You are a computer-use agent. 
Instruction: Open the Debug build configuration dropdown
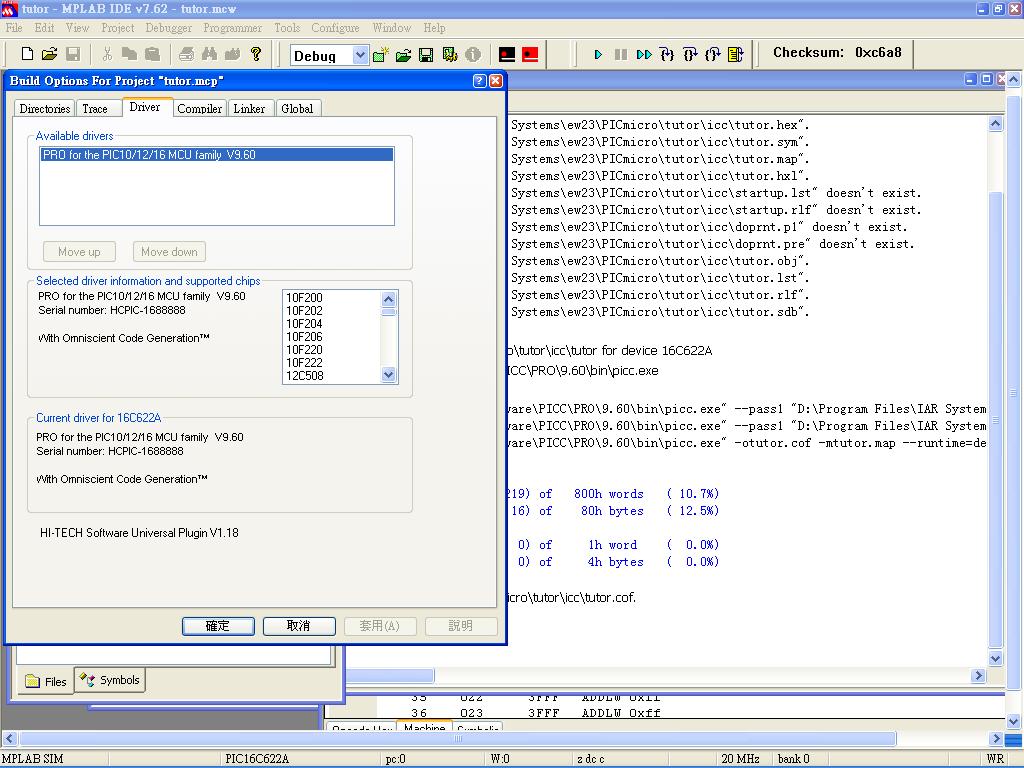point(360,56)
